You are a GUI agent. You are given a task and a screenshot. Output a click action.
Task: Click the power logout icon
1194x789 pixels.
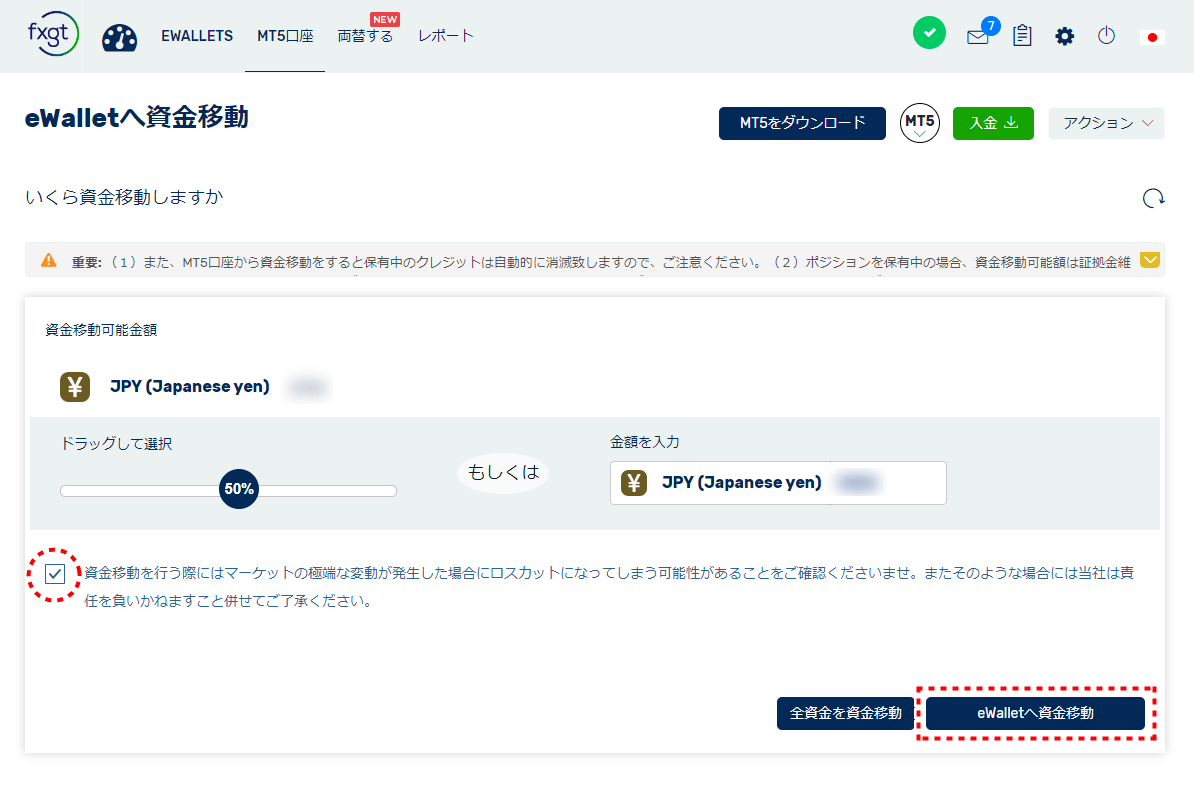1106,35
